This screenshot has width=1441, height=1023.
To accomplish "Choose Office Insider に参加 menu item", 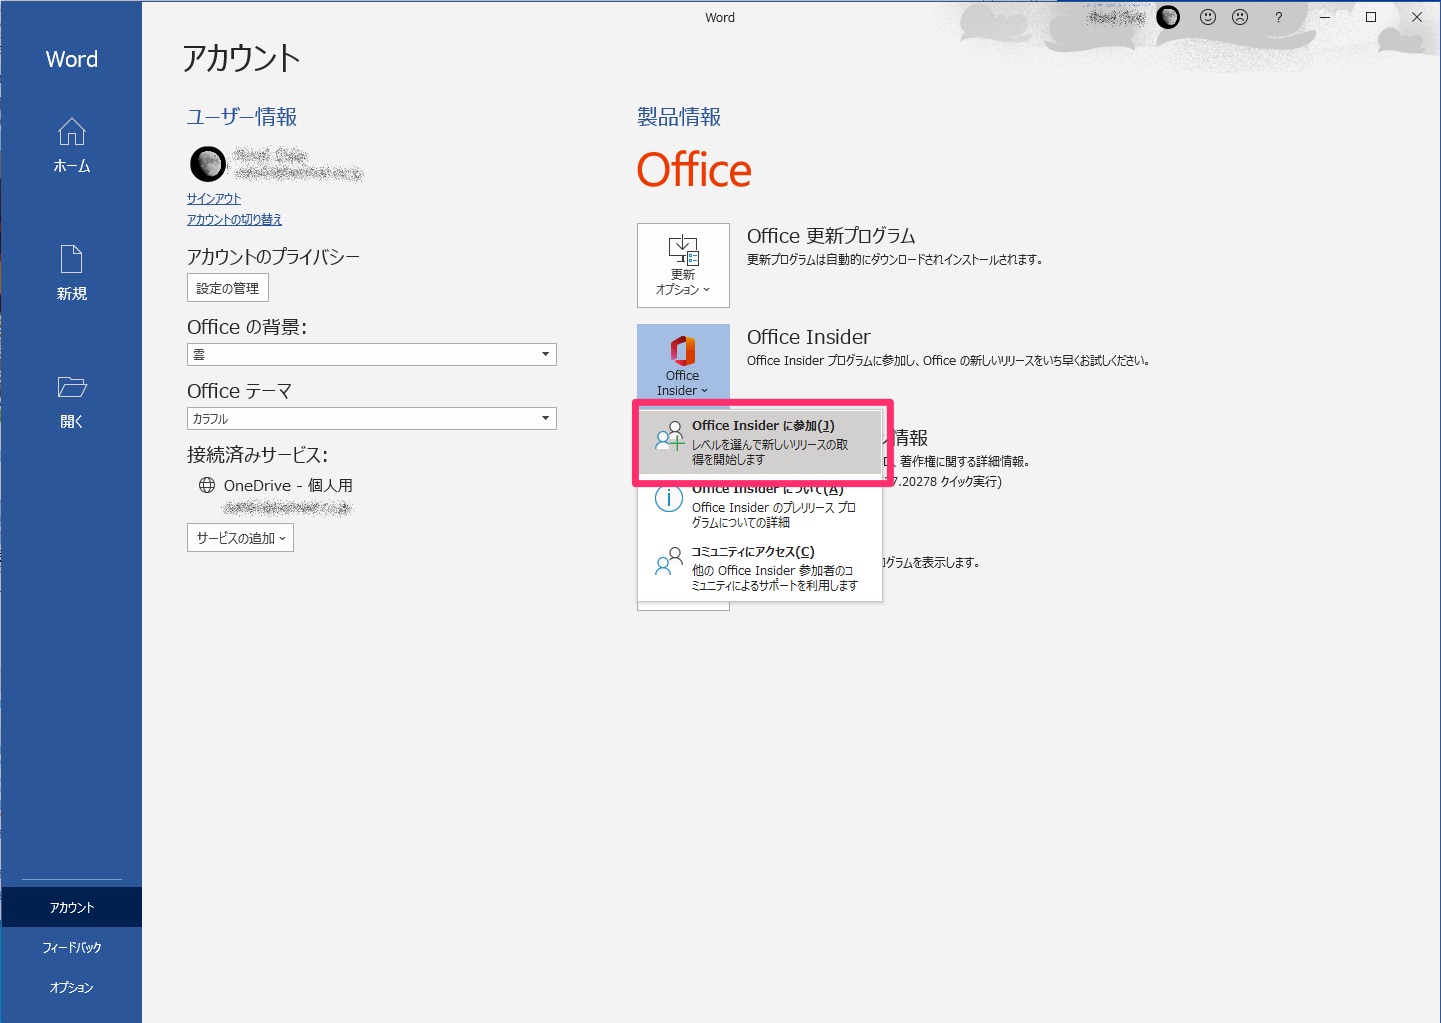I will 761,442.
